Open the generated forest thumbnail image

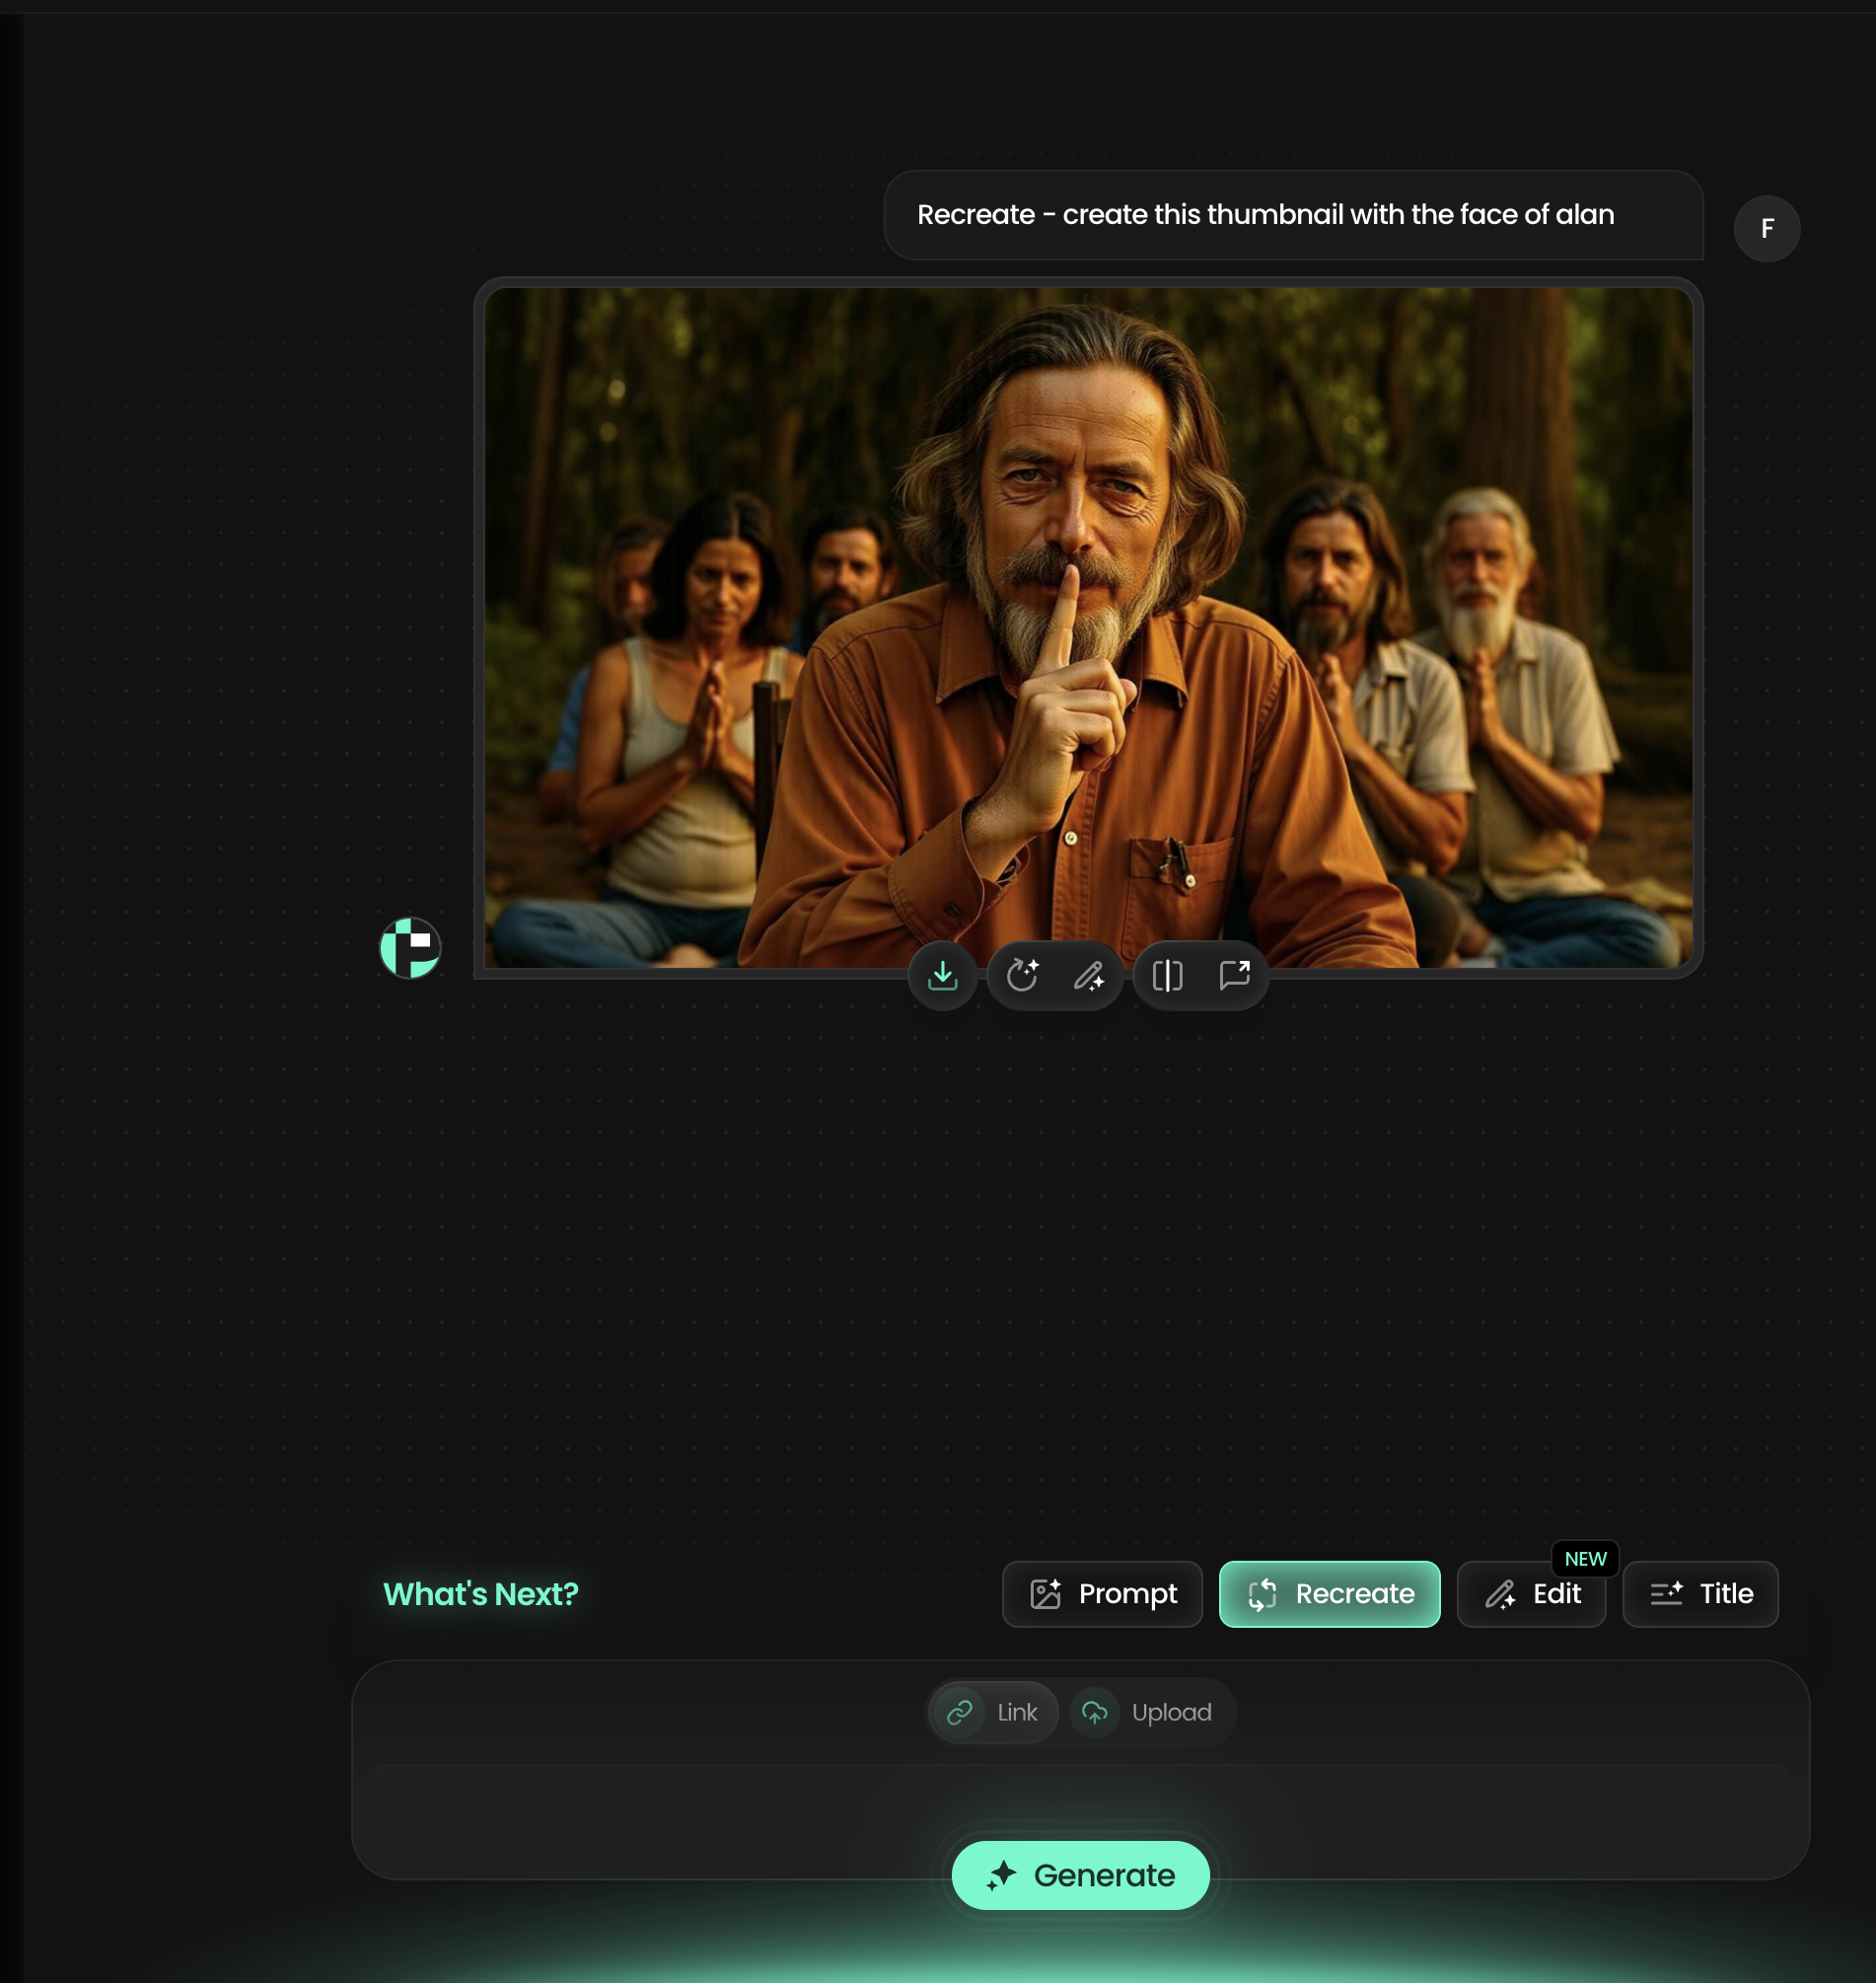pos(1088,627)
